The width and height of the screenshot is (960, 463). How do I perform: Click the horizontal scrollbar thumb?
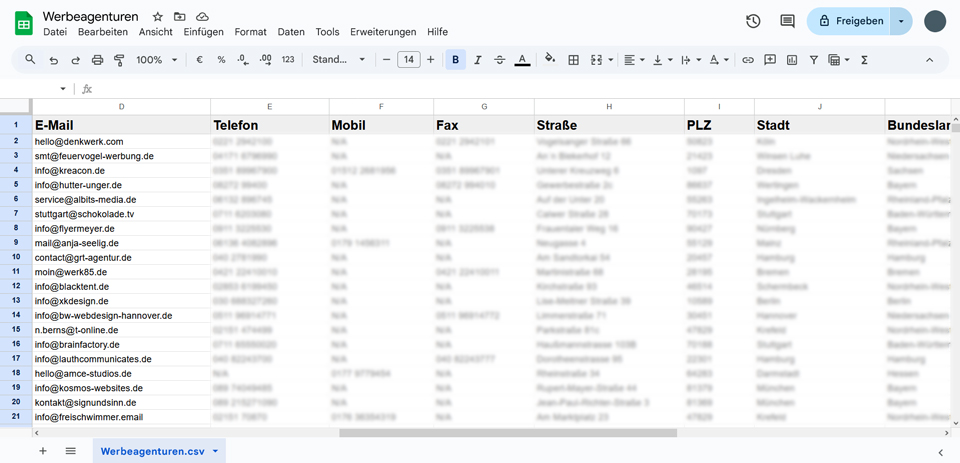[508, 433]
